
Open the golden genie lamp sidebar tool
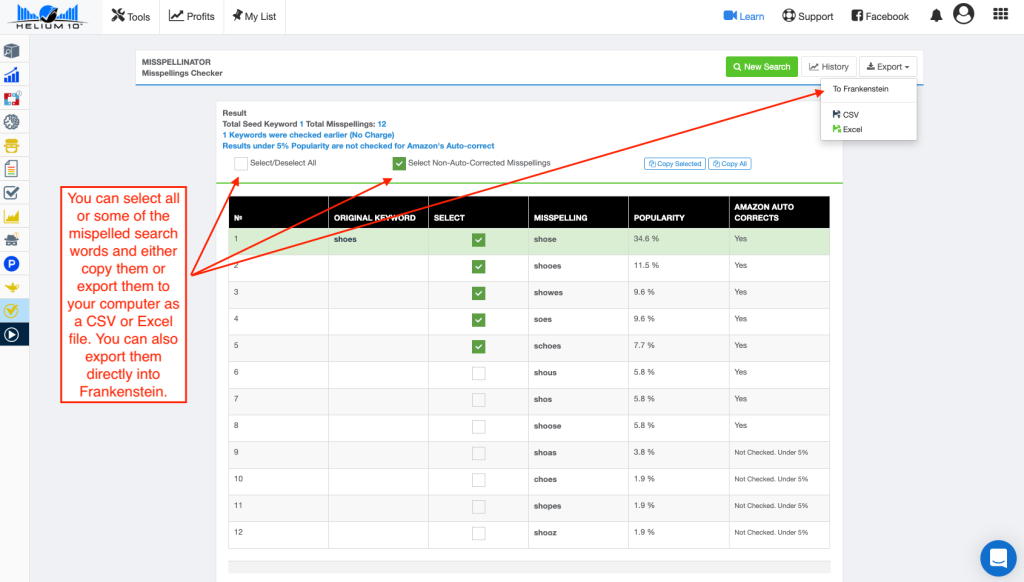pyautogui.click(x=12, y=286)
